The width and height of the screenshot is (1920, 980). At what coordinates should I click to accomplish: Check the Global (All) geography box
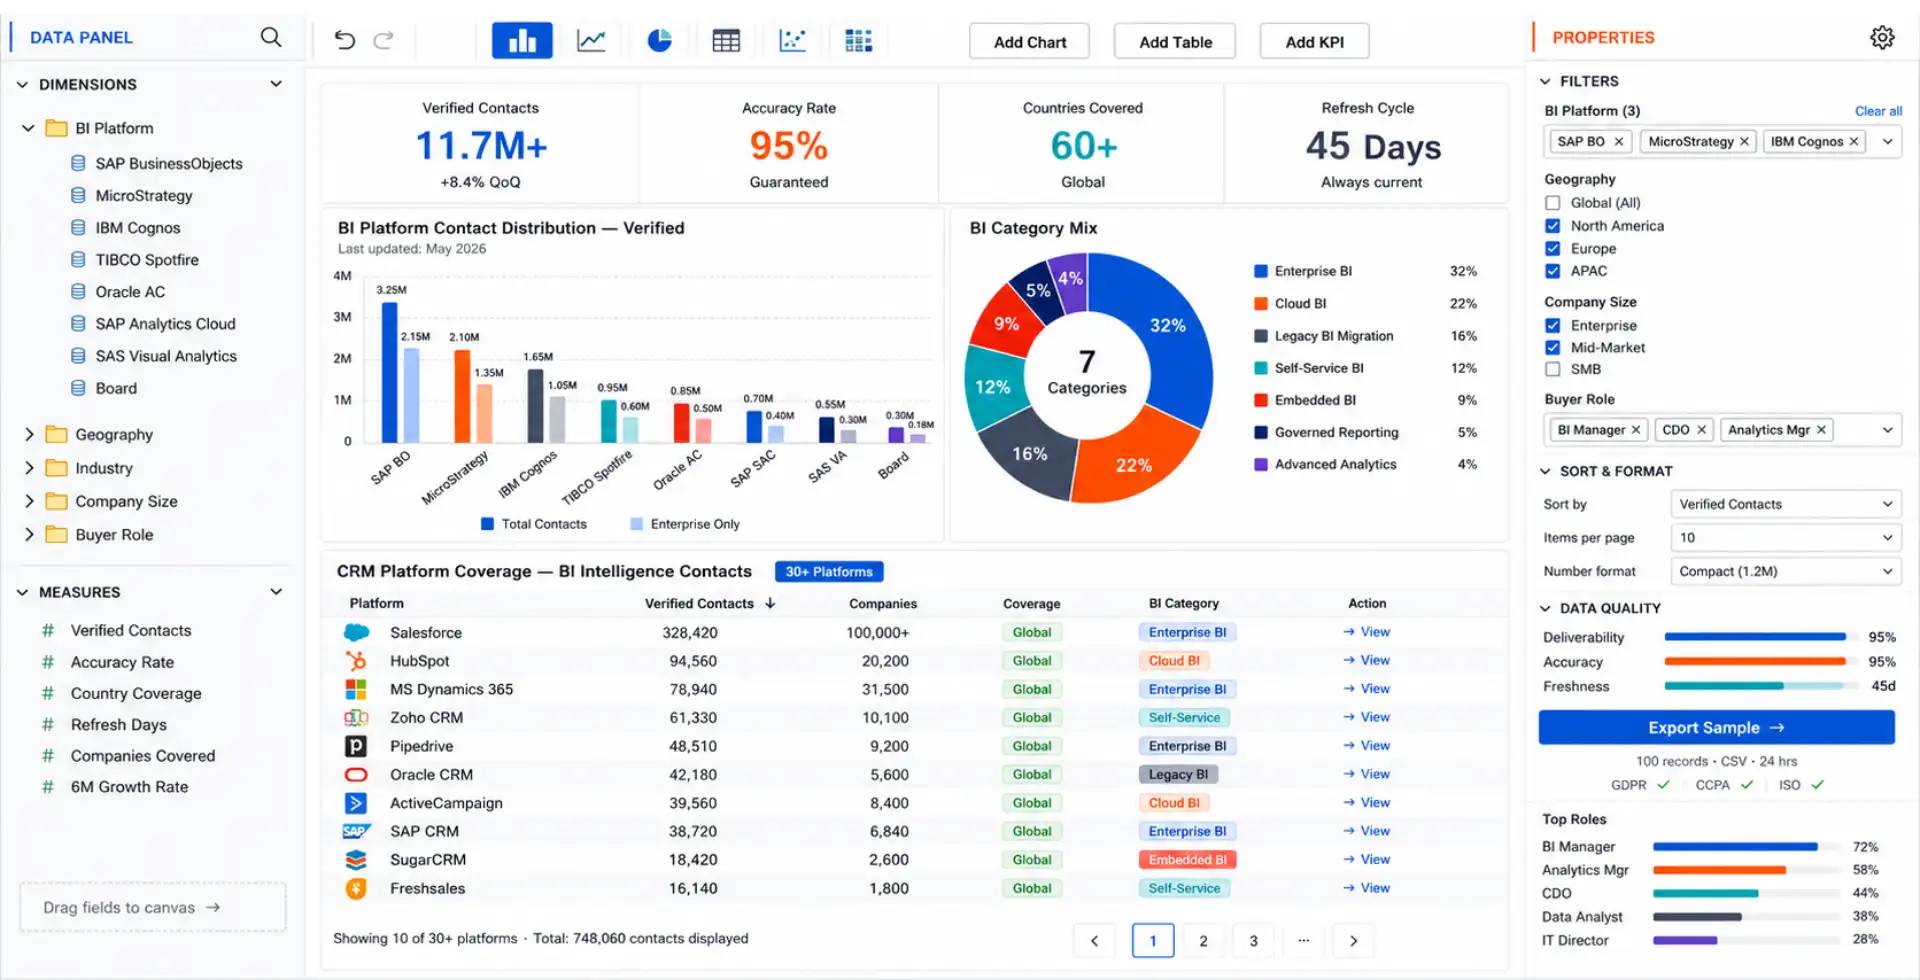click(x=1552, y=203)
